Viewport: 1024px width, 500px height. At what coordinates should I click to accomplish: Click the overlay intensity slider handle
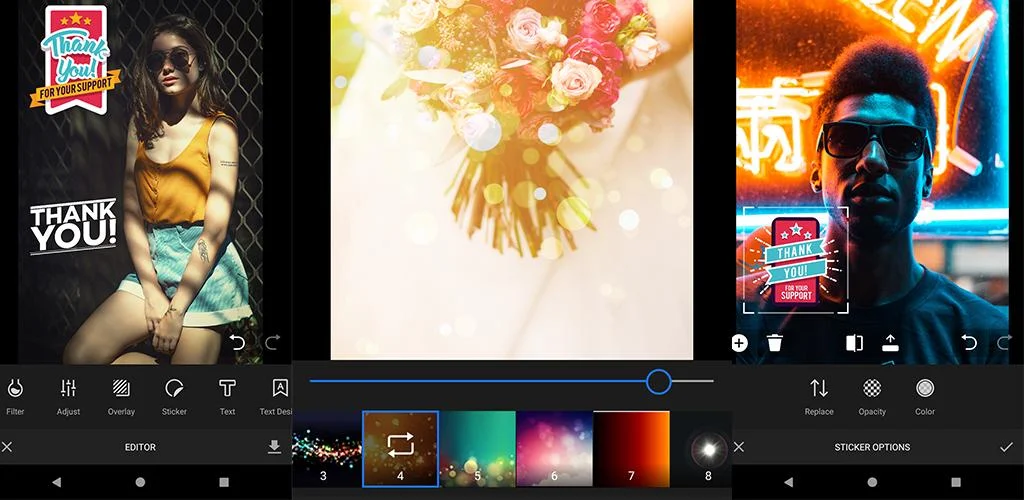tap(658, 381)
